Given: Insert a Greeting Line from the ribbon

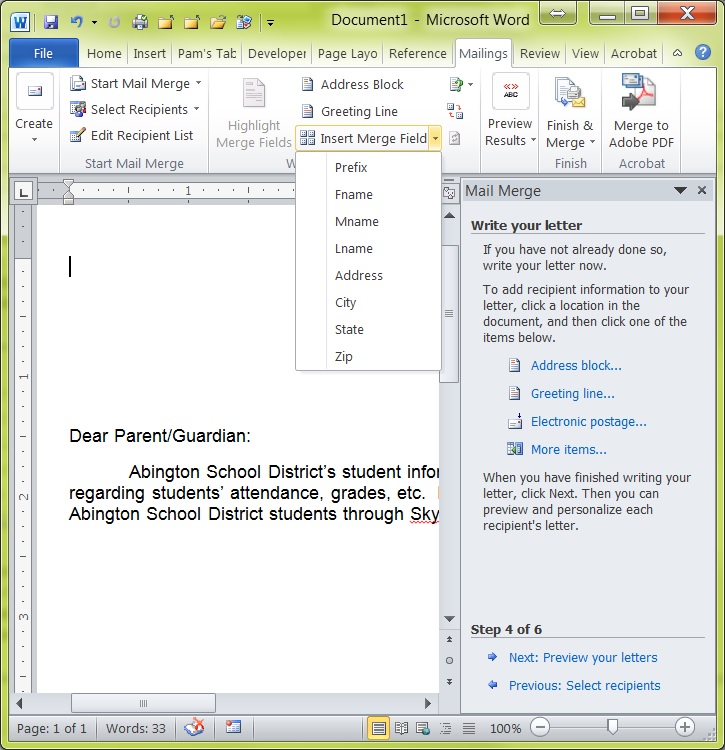Looking at the screenshot, I should click(349, 112).
